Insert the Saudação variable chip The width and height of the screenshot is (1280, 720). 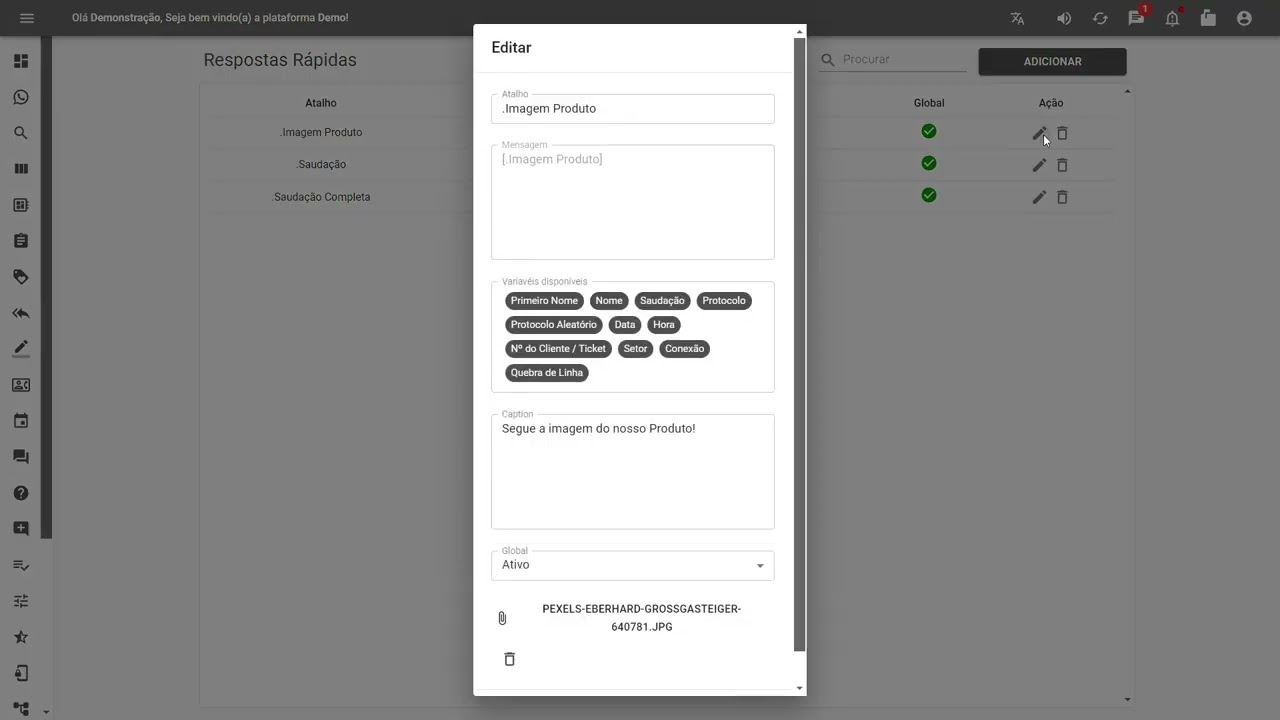pos(662,301)
